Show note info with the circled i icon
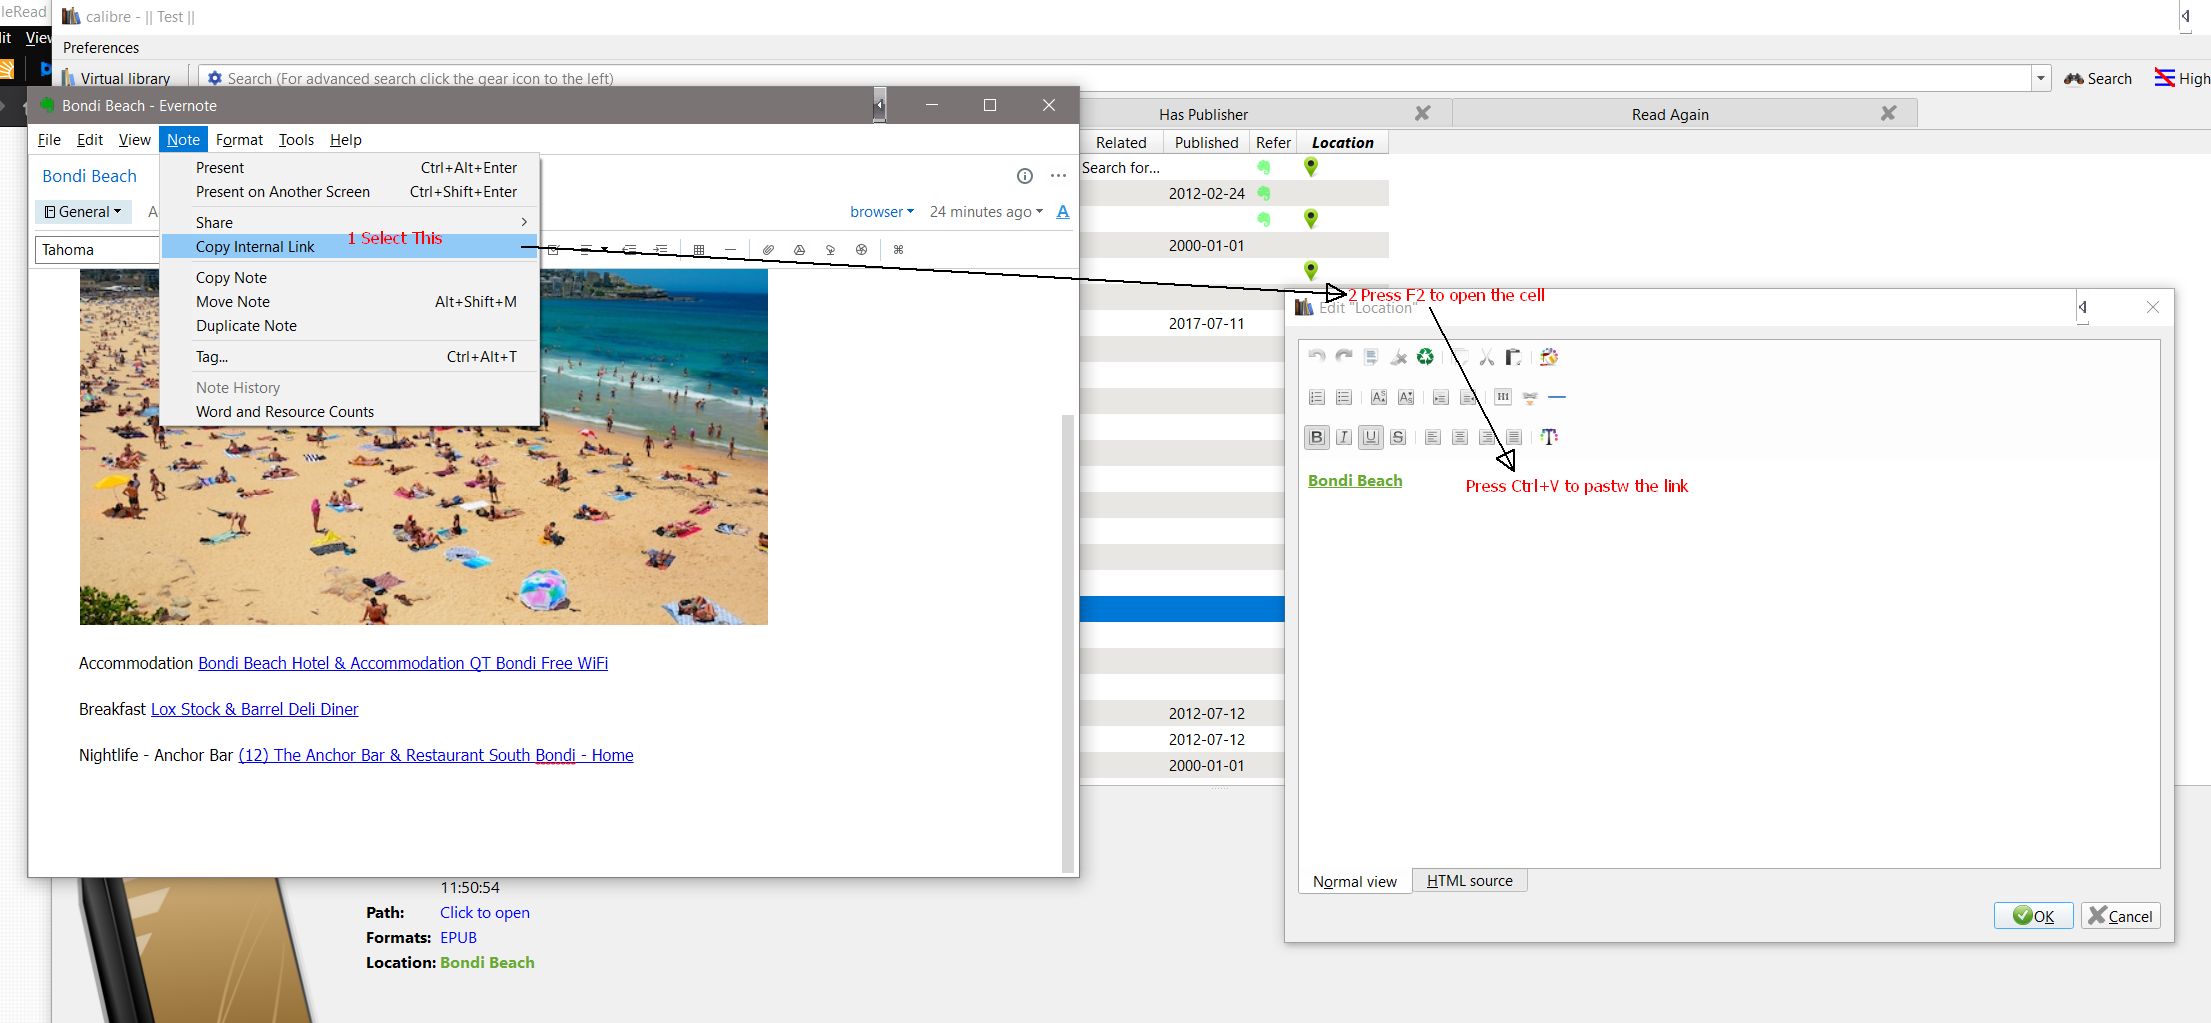 point(1025,176)
